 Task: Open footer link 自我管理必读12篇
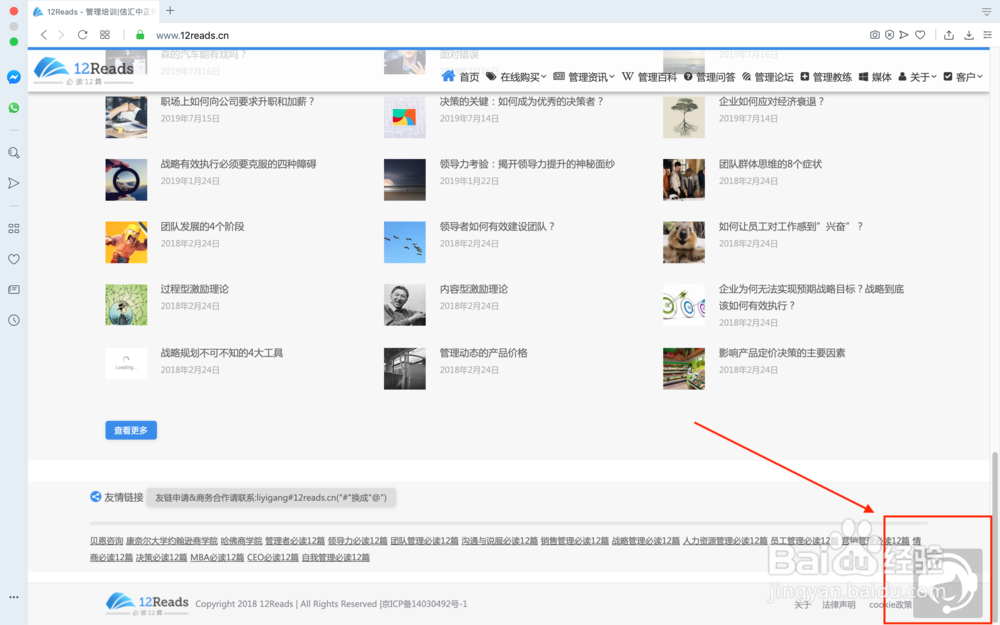[x=335, y=557]
